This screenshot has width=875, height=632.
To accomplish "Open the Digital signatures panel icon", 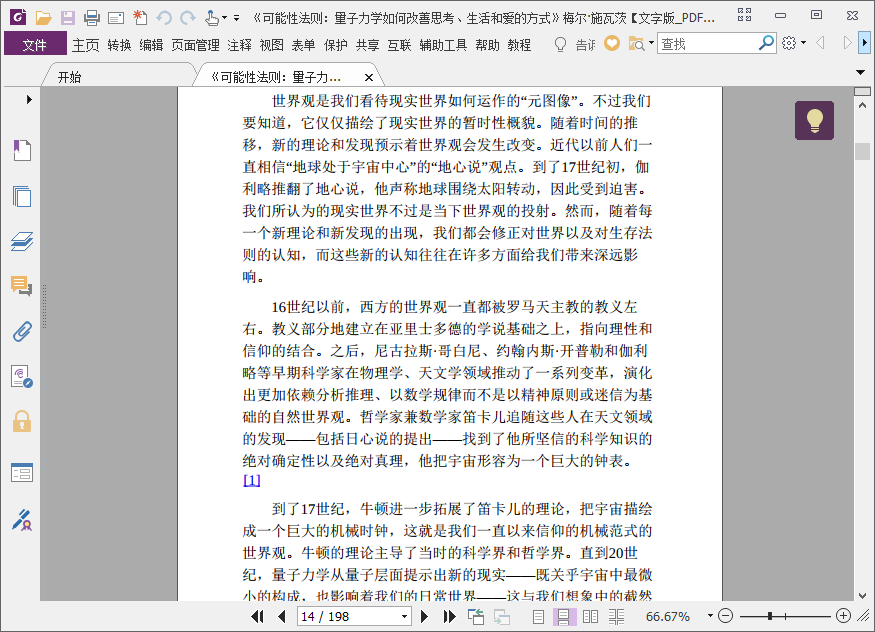I will coord(22,377).
